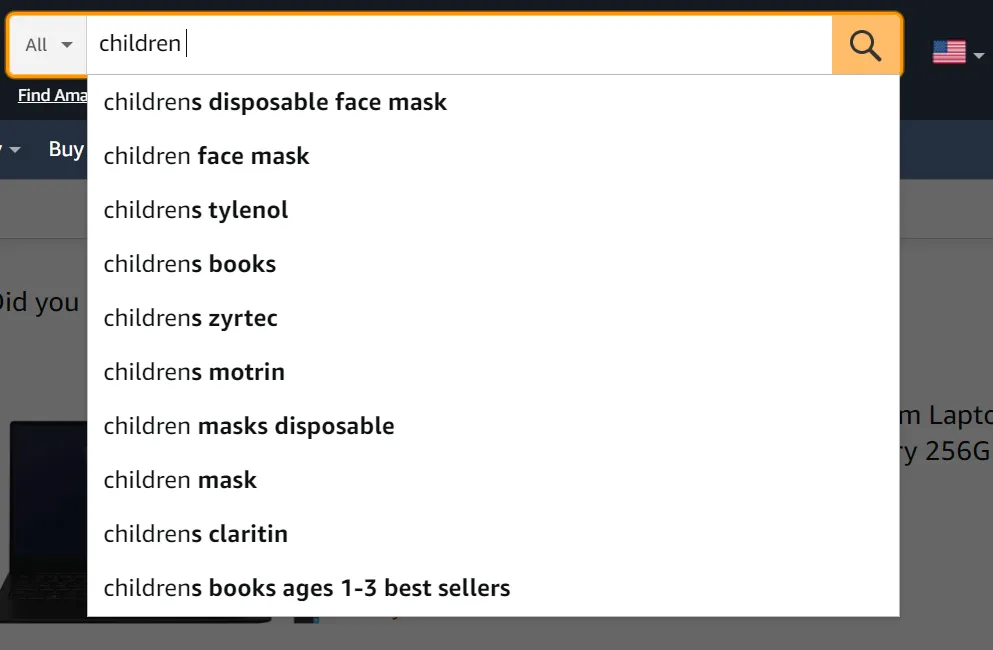Select the 'childrens books' suggestion

(x=190, y=264)
